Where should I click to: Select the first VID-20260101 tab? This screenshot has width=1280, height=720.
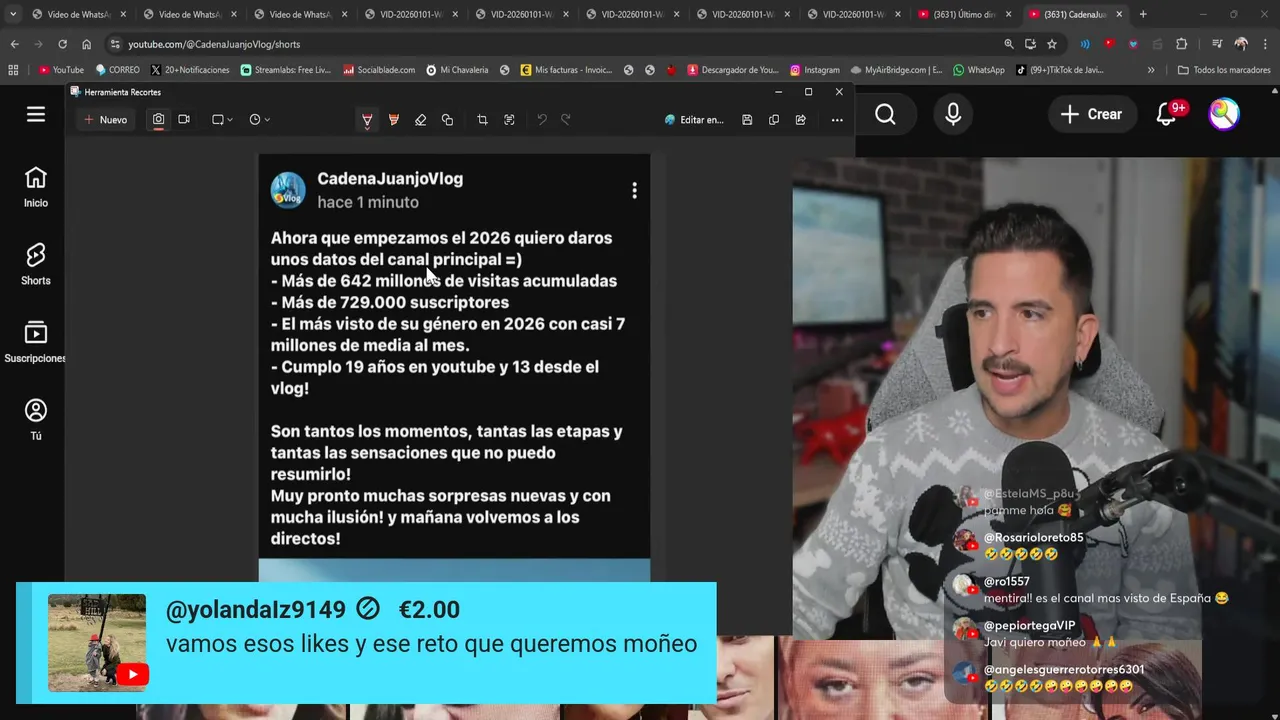[411, 14]
